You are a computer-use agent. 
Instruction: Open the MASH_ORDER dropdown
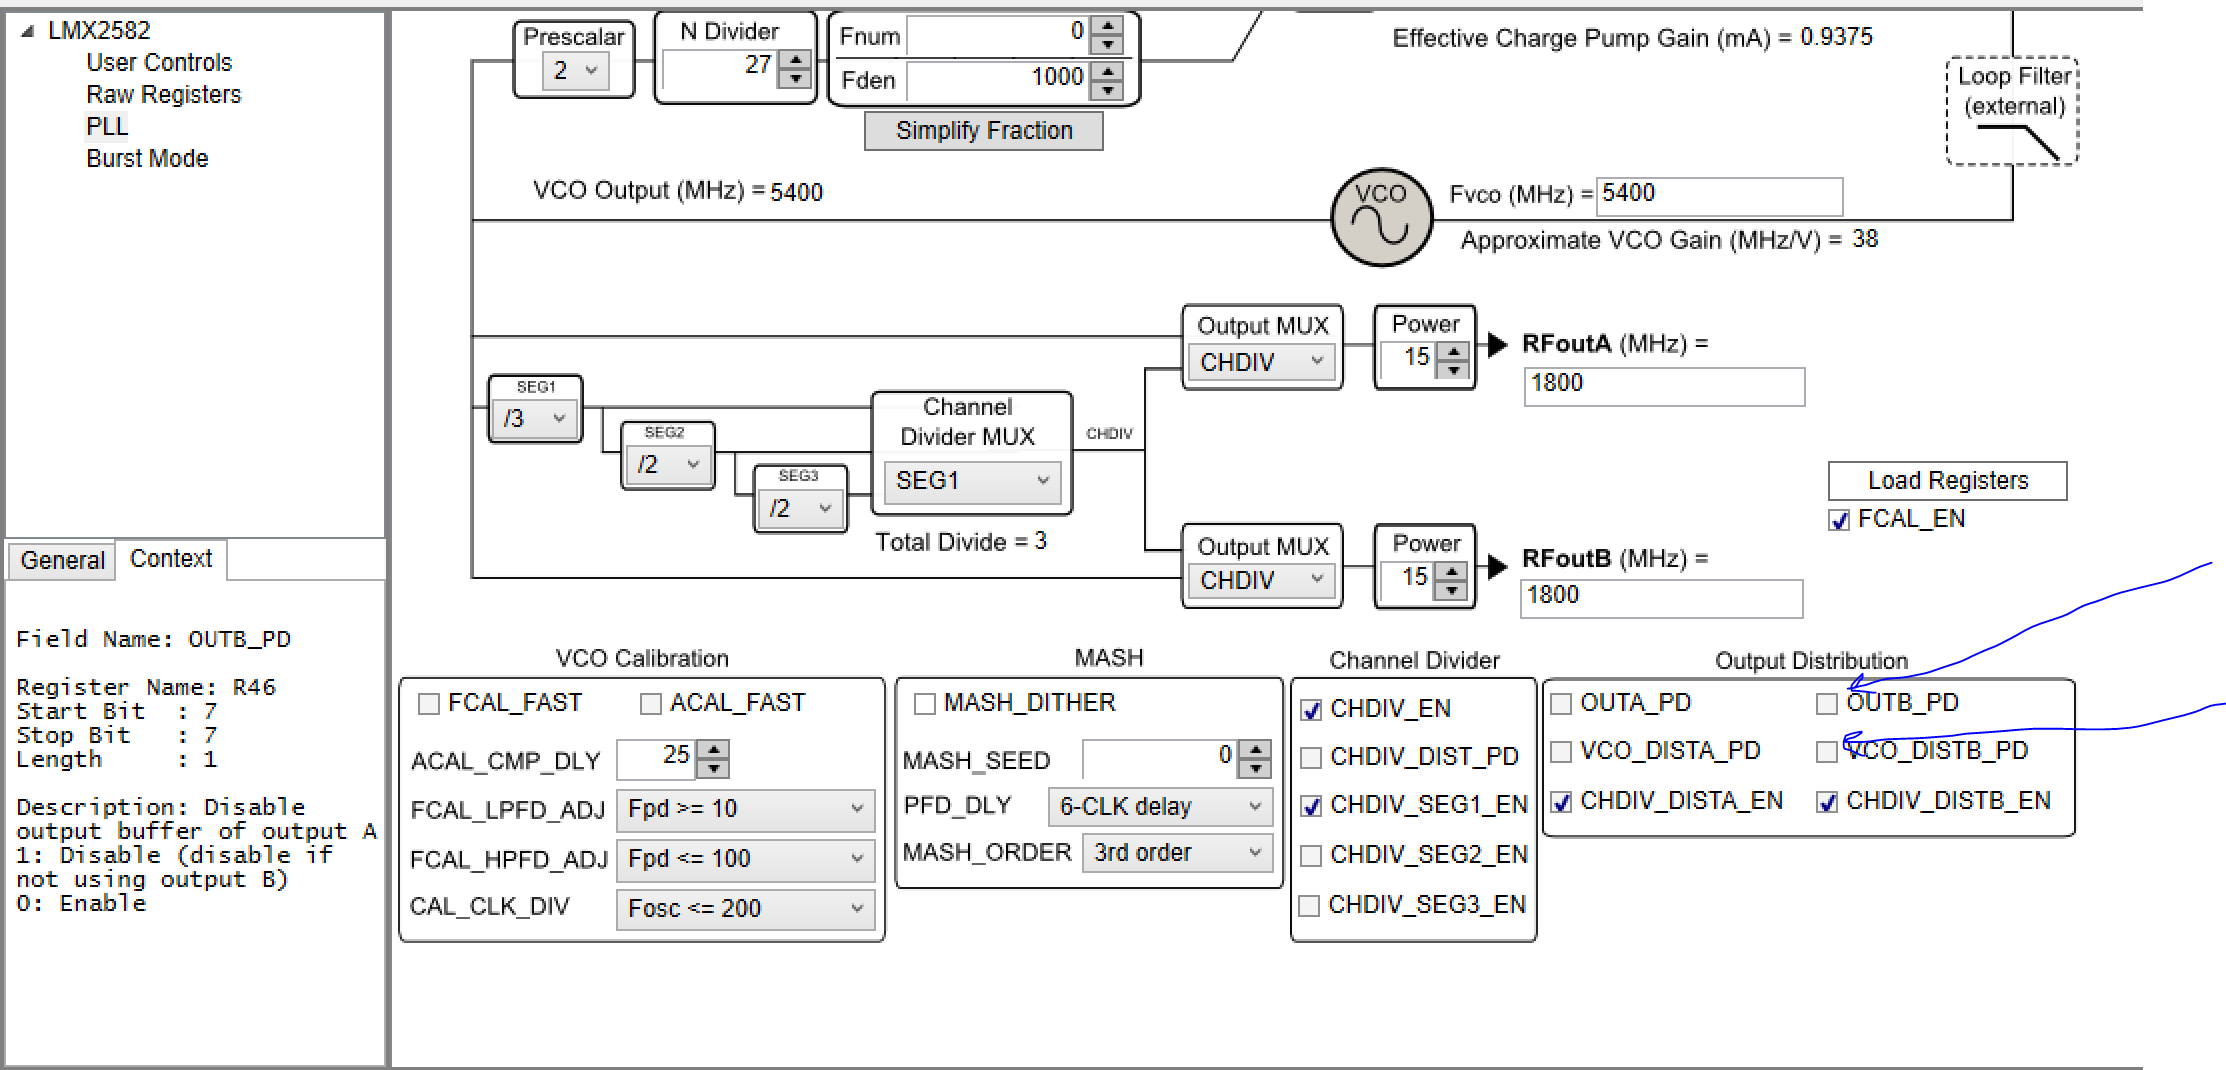pos(1177,853)
